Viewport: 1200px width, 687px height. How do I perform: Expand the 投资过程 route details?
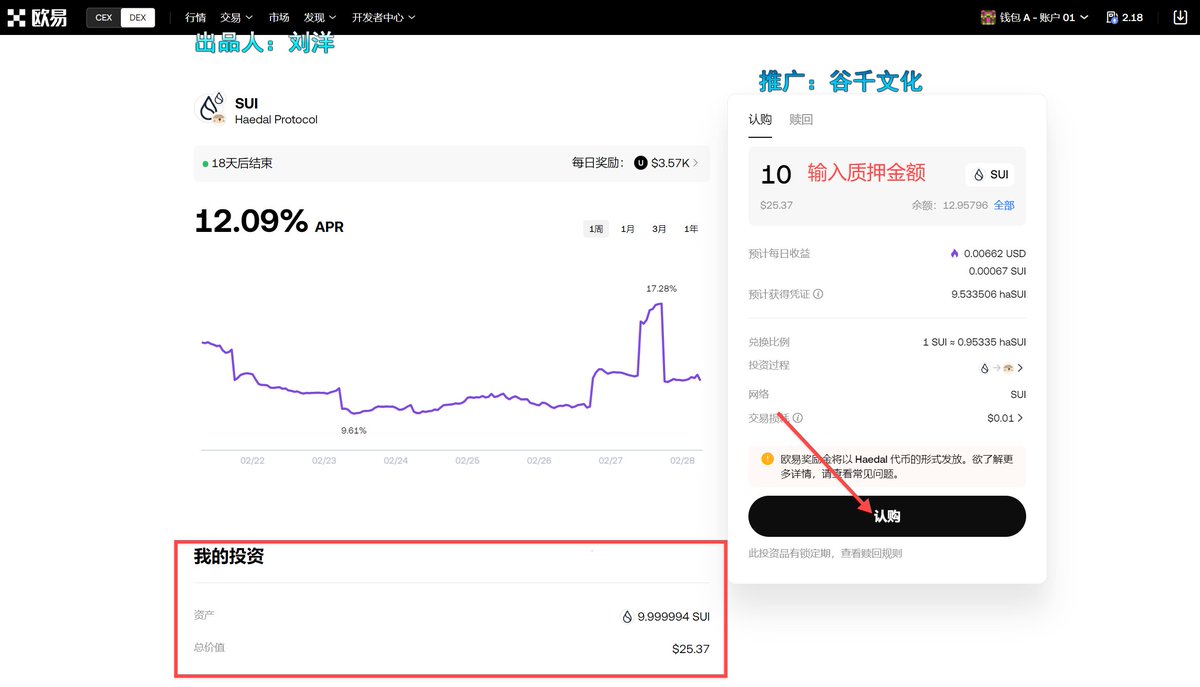(1001, 368)
